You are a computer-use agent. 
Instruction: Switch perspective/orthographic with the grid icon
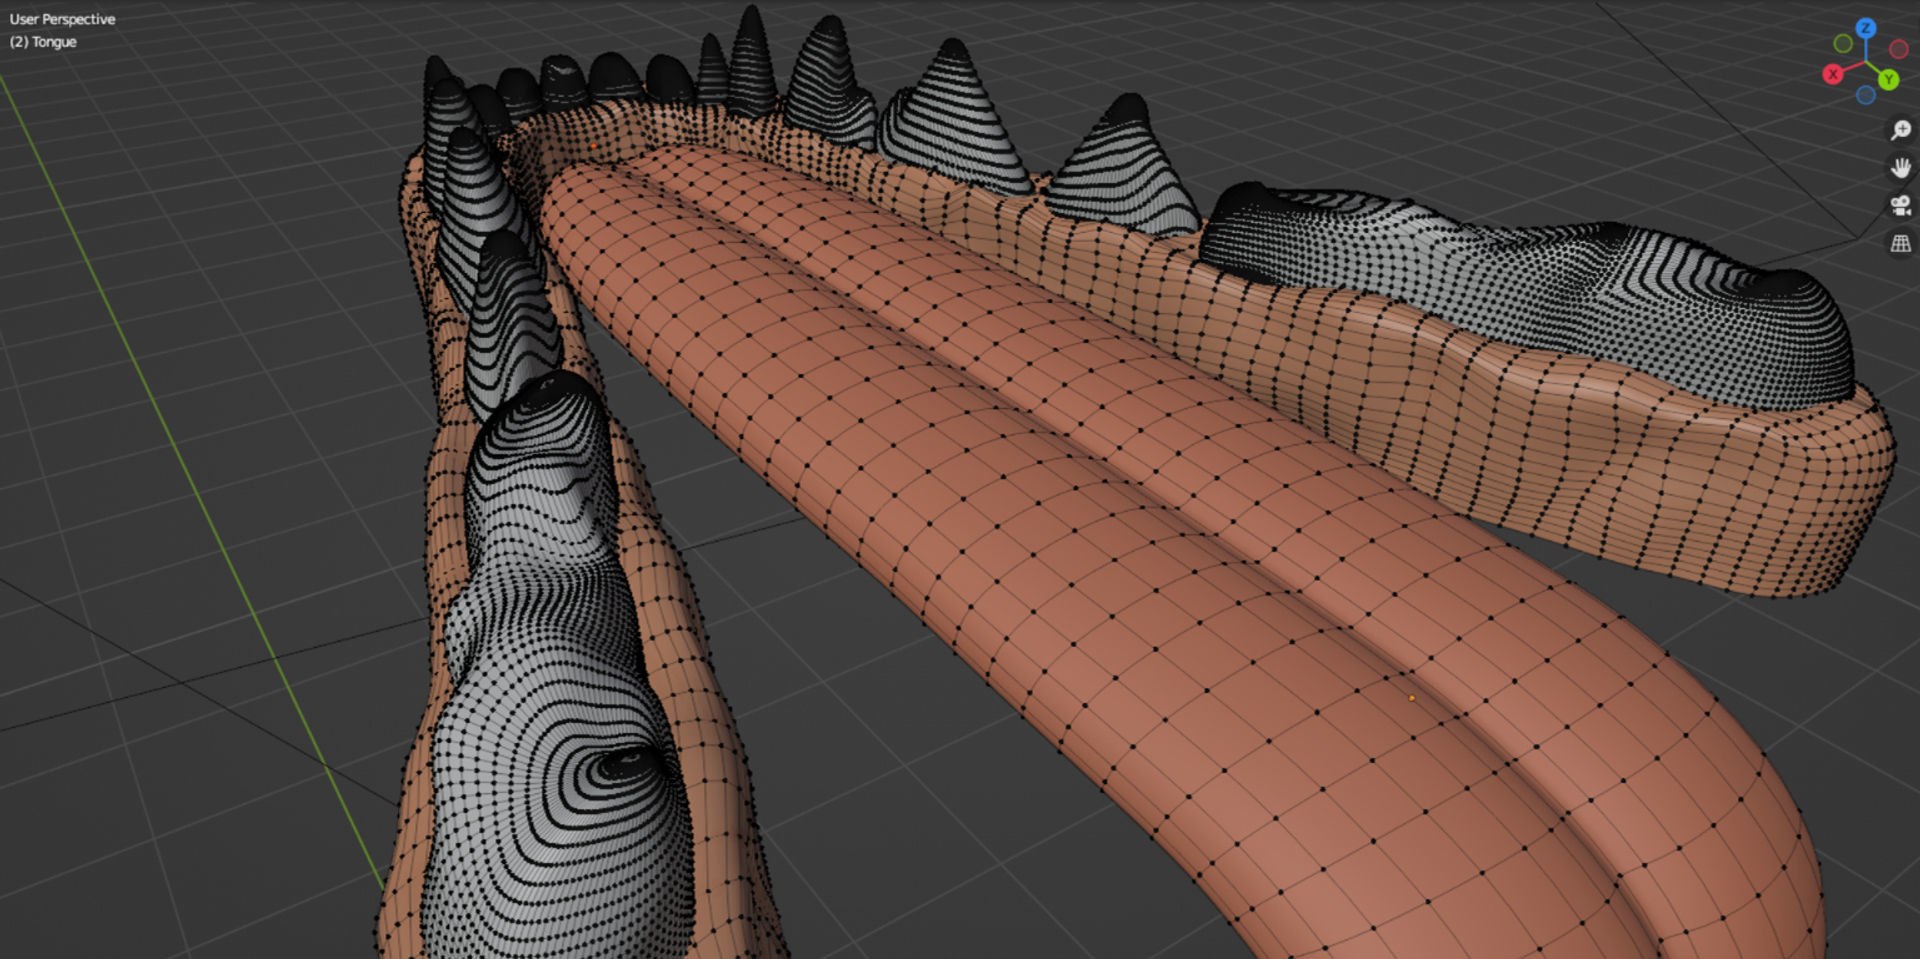pos(1901,243)
